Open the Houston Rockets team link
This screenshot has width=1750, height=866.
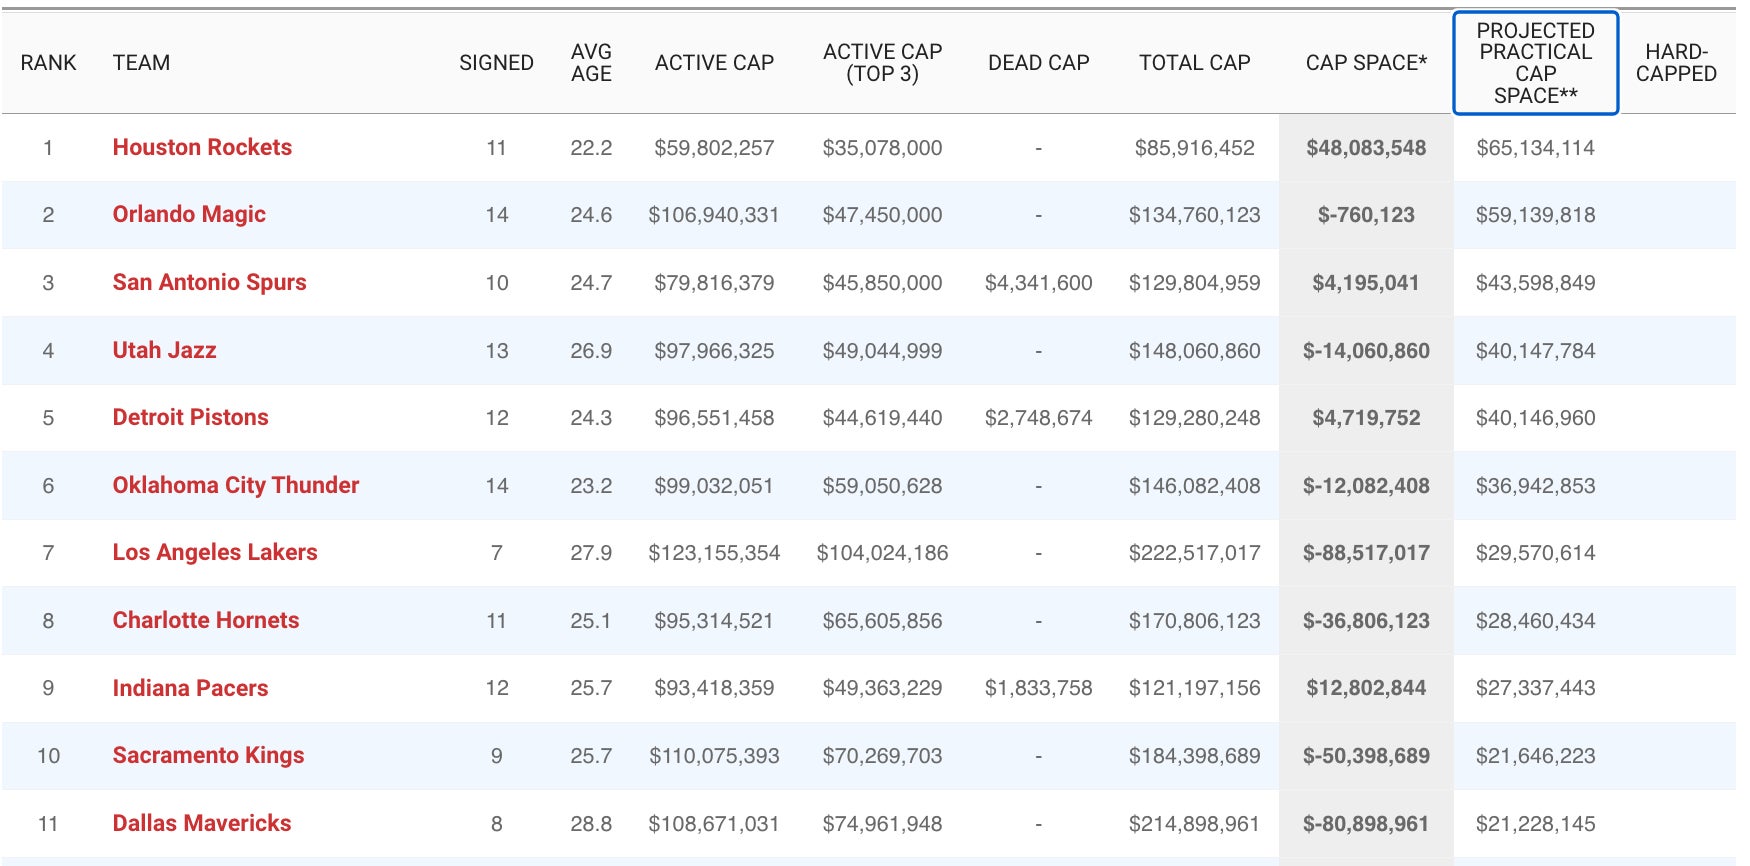coord(202,148)
